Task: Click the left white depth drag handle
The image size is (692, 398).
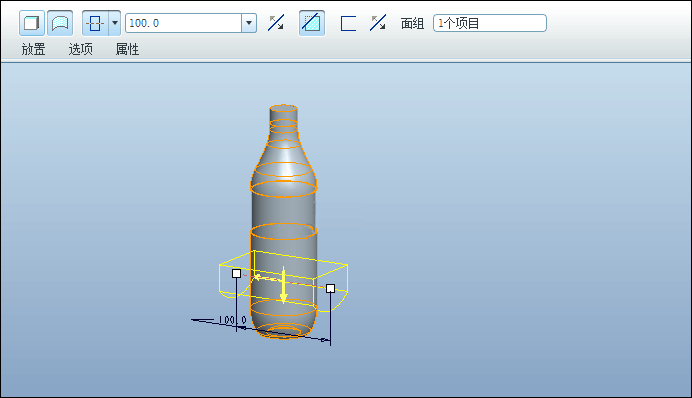Action: coord(237,274)
